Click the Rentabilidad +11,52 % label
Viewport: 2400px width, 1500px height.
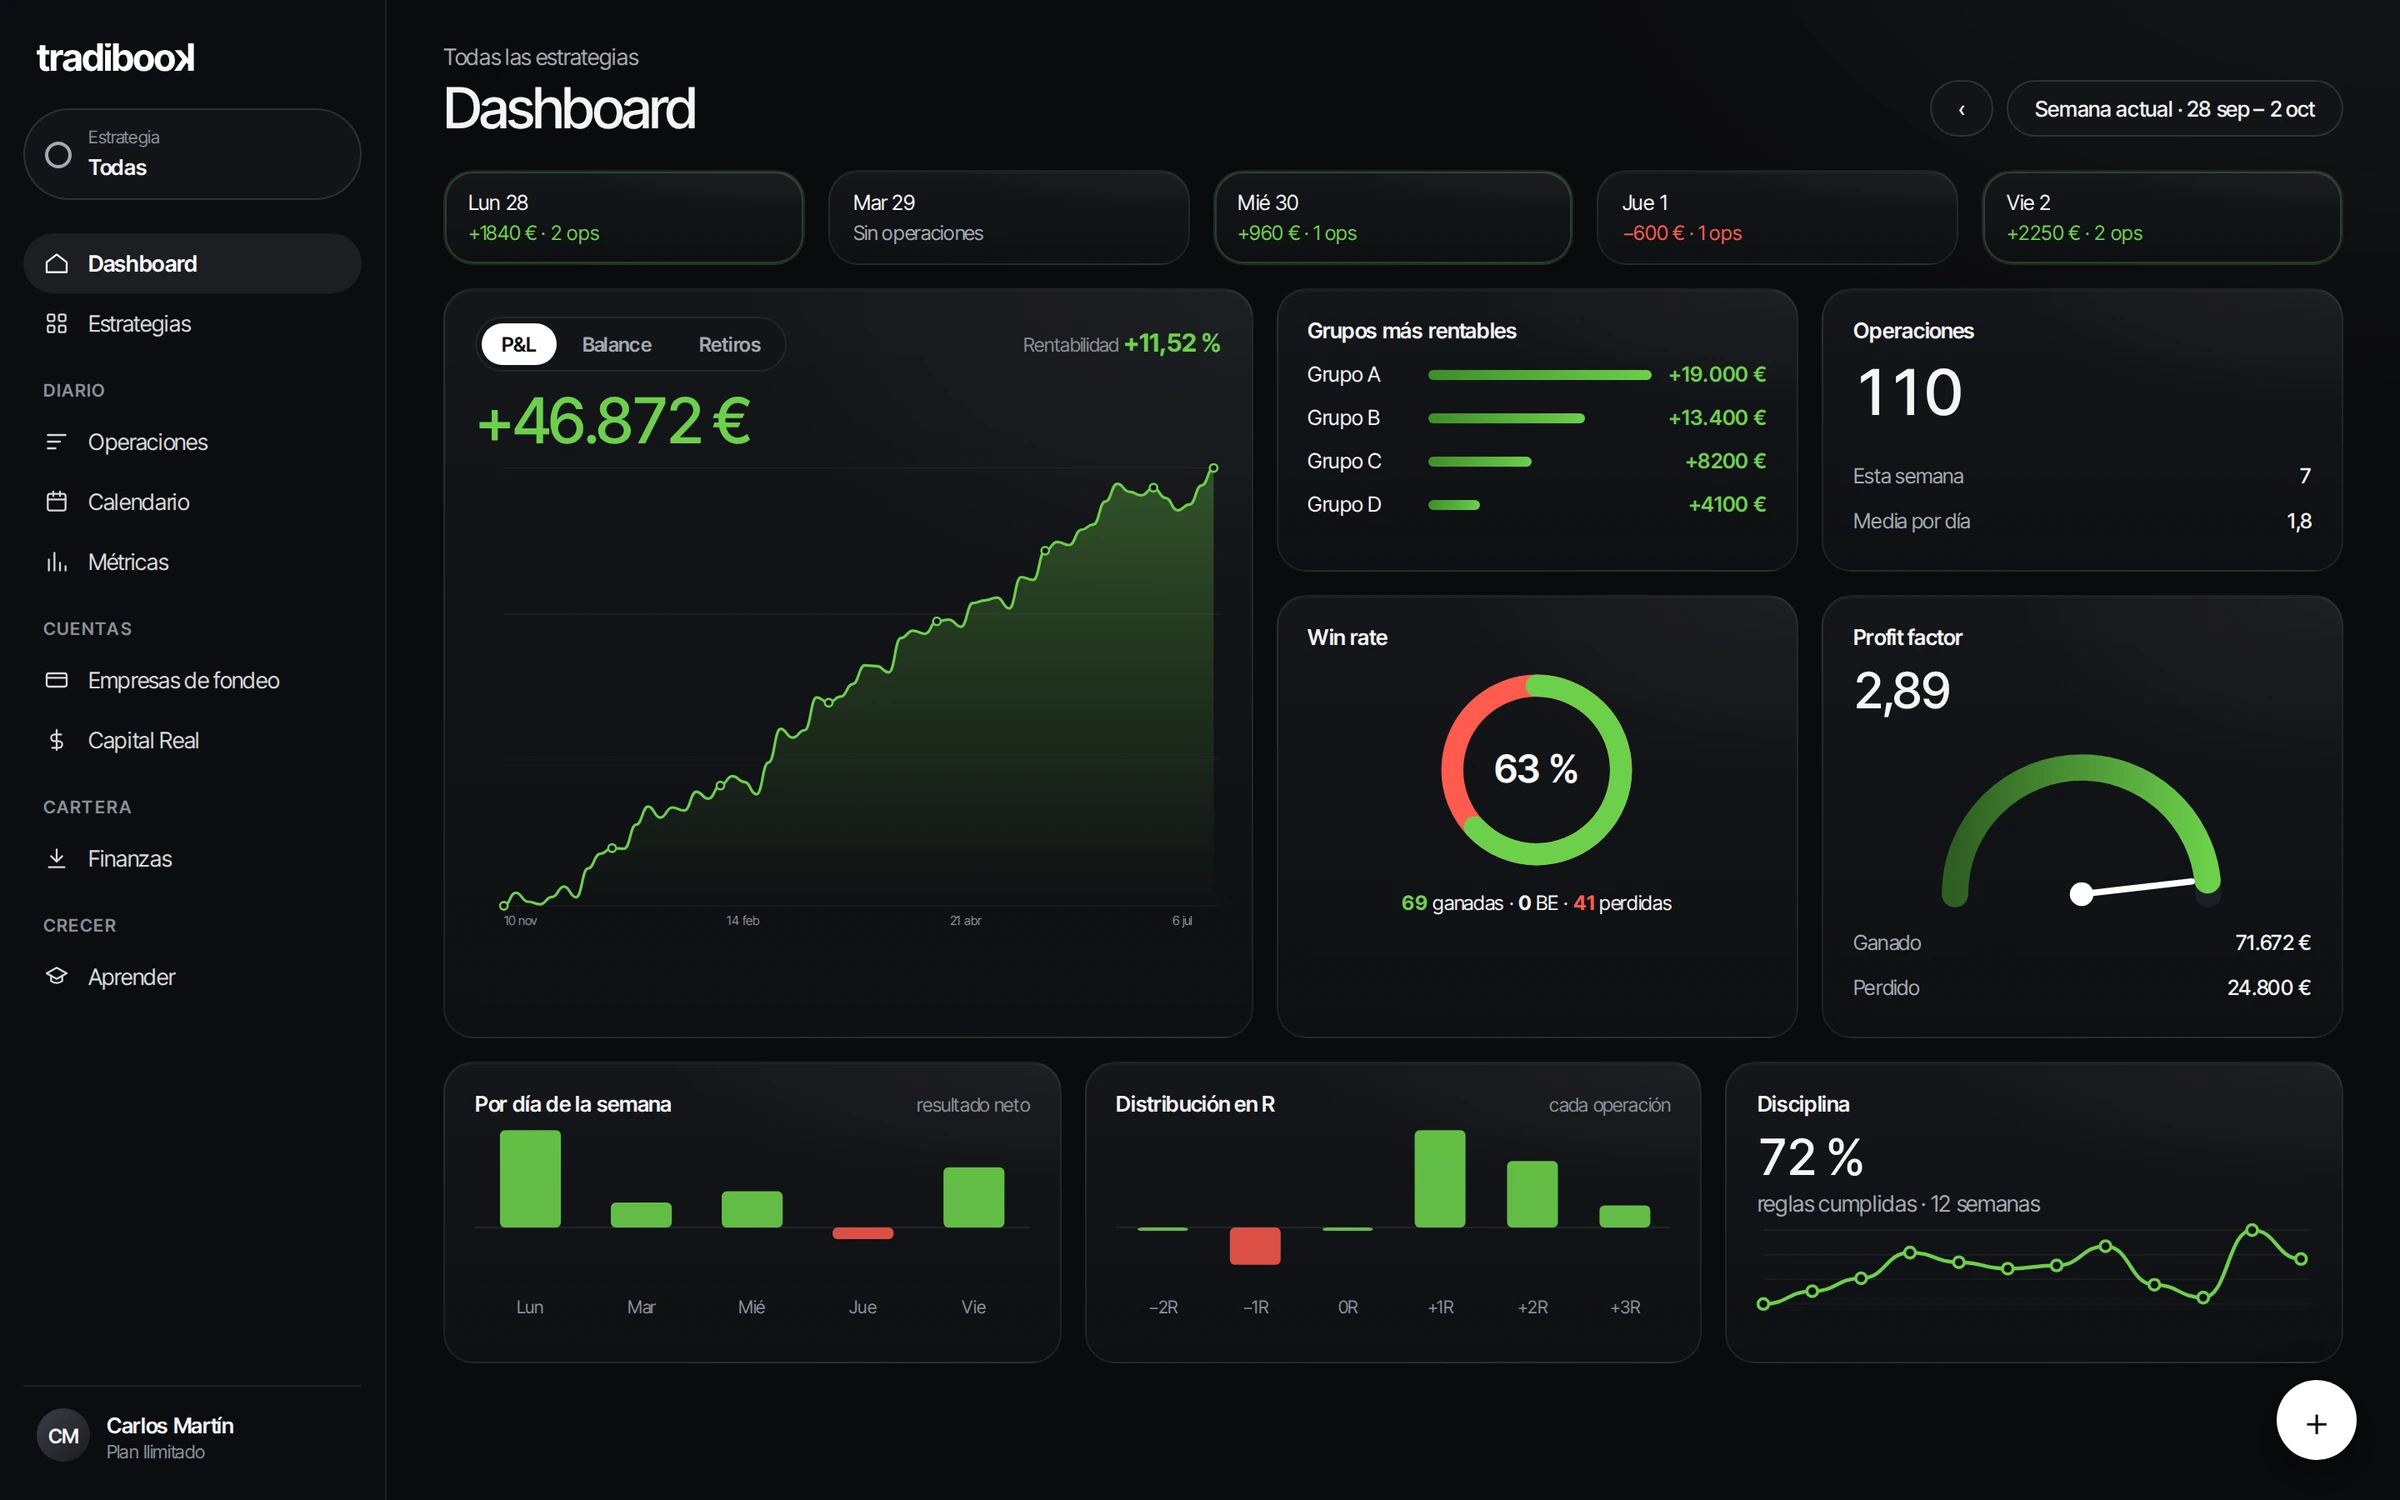pos(1121,344)
